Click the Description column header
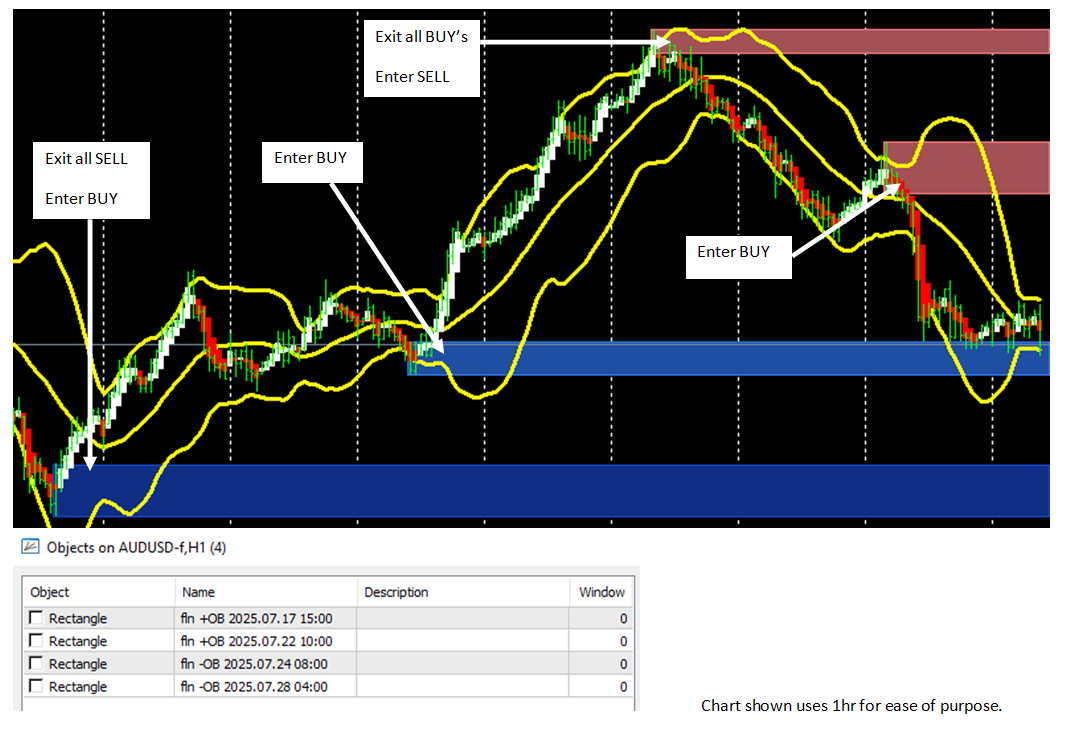Image resolution: width=1066 pixels, height=729 pixels. tap(463, 592)
